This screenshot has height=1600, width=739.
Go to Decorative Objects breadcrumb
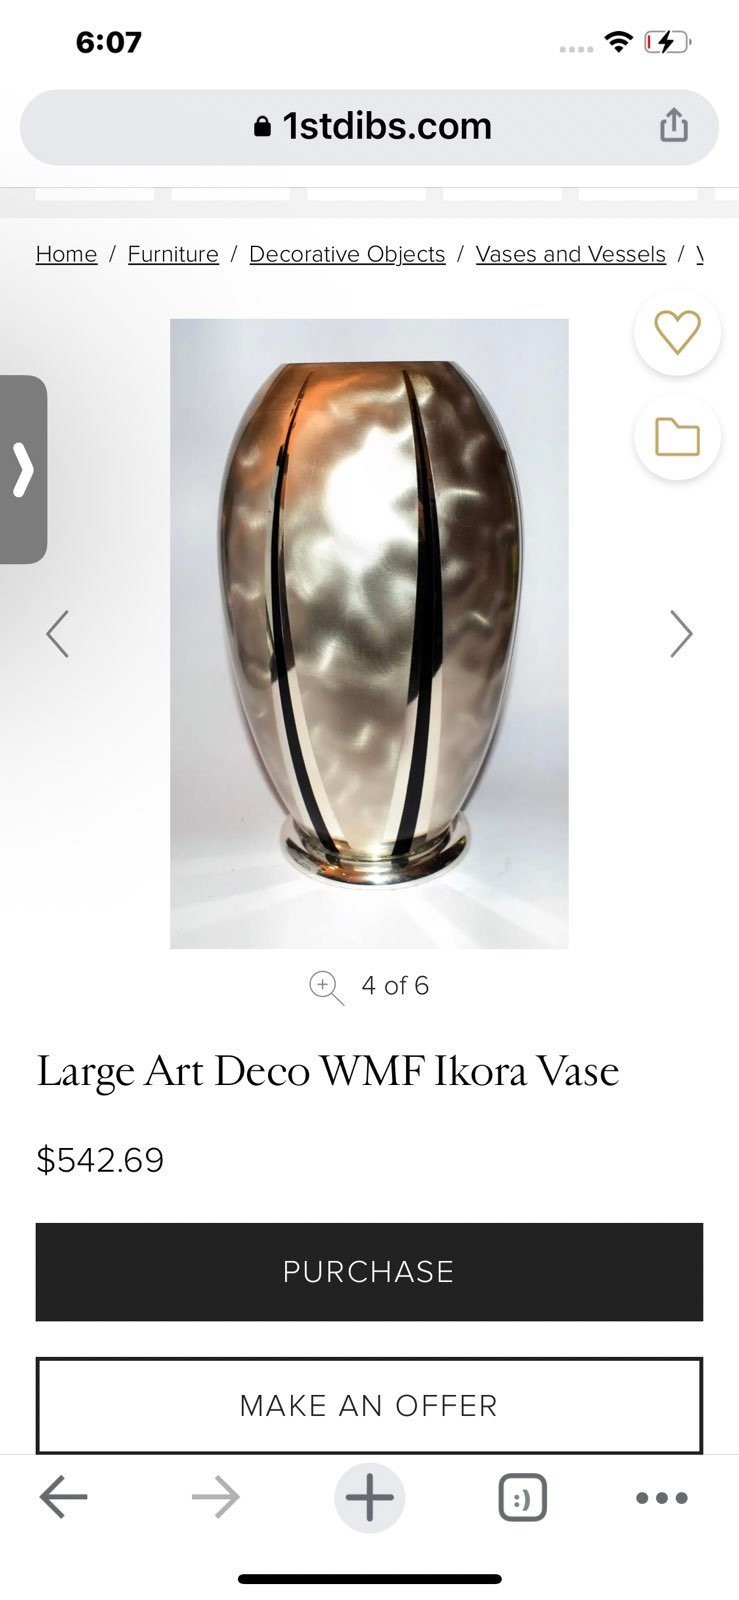tap(347, 254)
